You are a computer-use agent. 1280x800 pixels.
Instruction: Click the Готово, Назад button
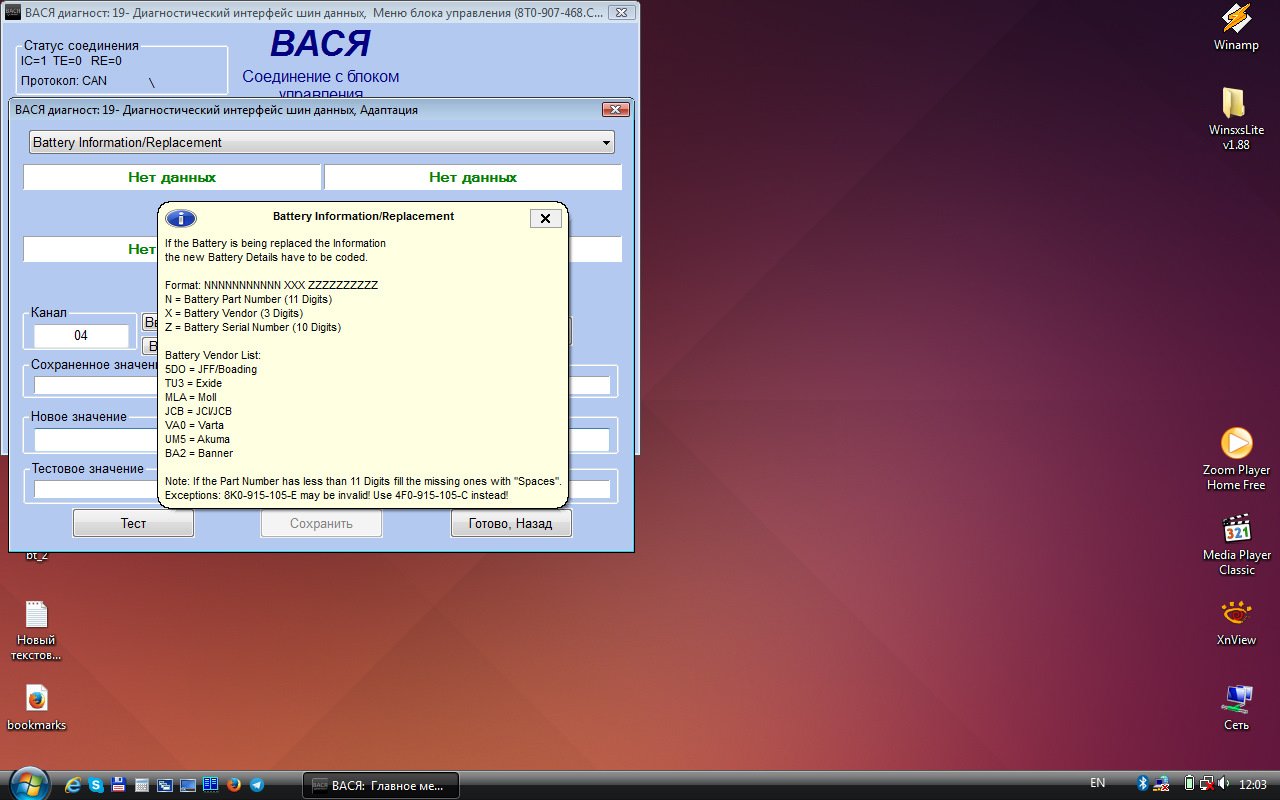510,523
